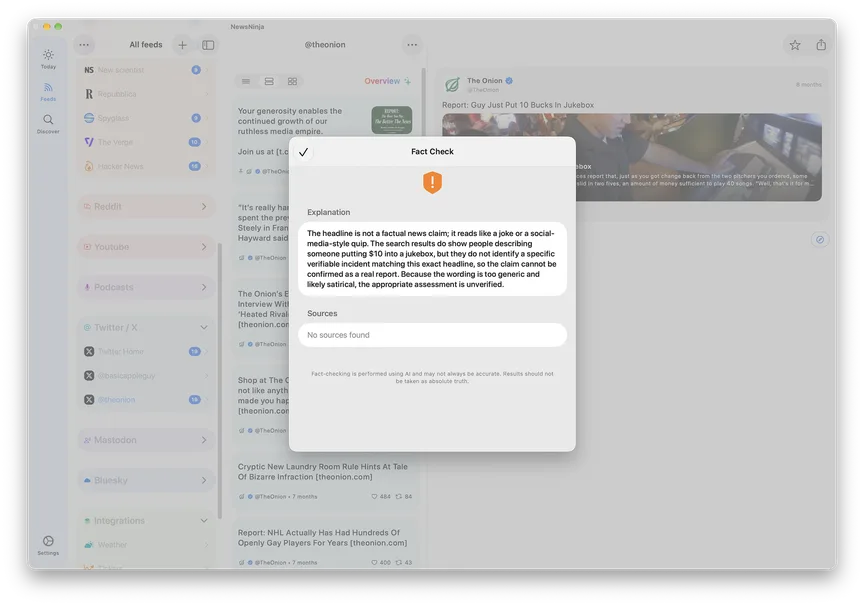The width and height of the screenshot is (860, 603).
Task: Select the @basicappleguy feed
Action: click(x=145, y=375)
